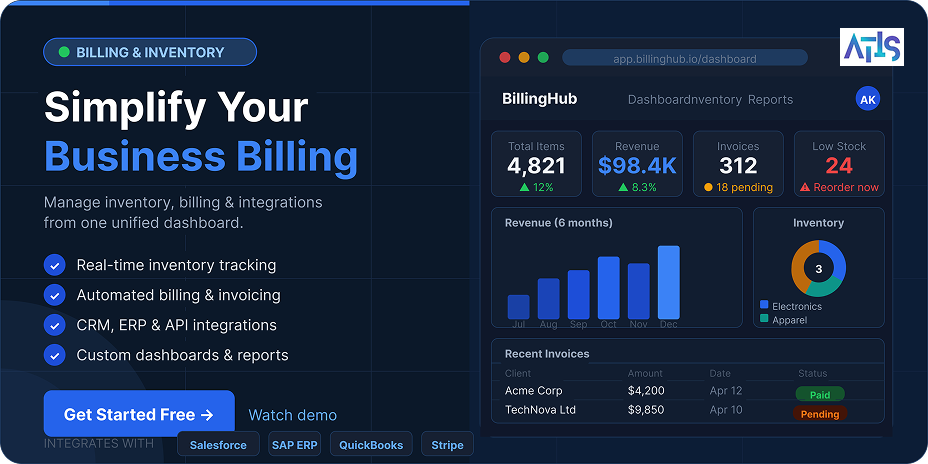Select the Salesforce integration chip

(218, 444)
